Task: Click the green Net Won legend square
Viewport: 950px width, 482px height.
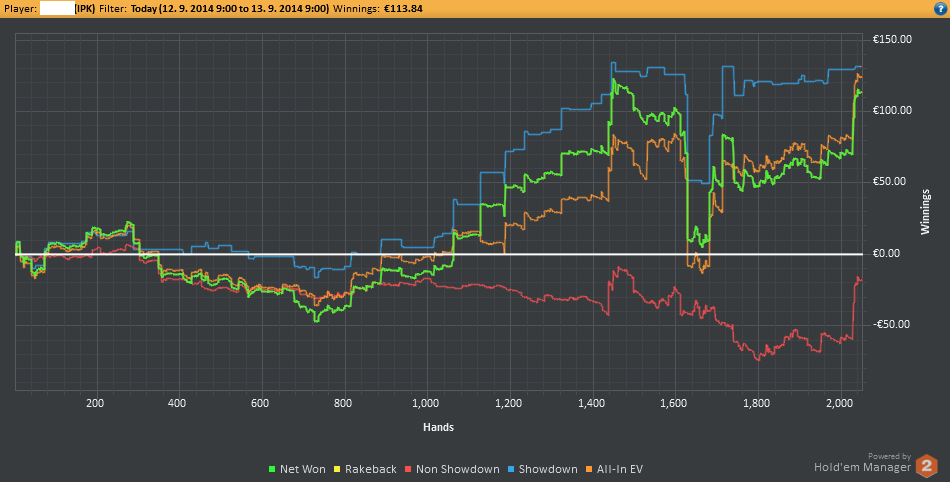Action: pyautogui.click(x=273, y=468)
